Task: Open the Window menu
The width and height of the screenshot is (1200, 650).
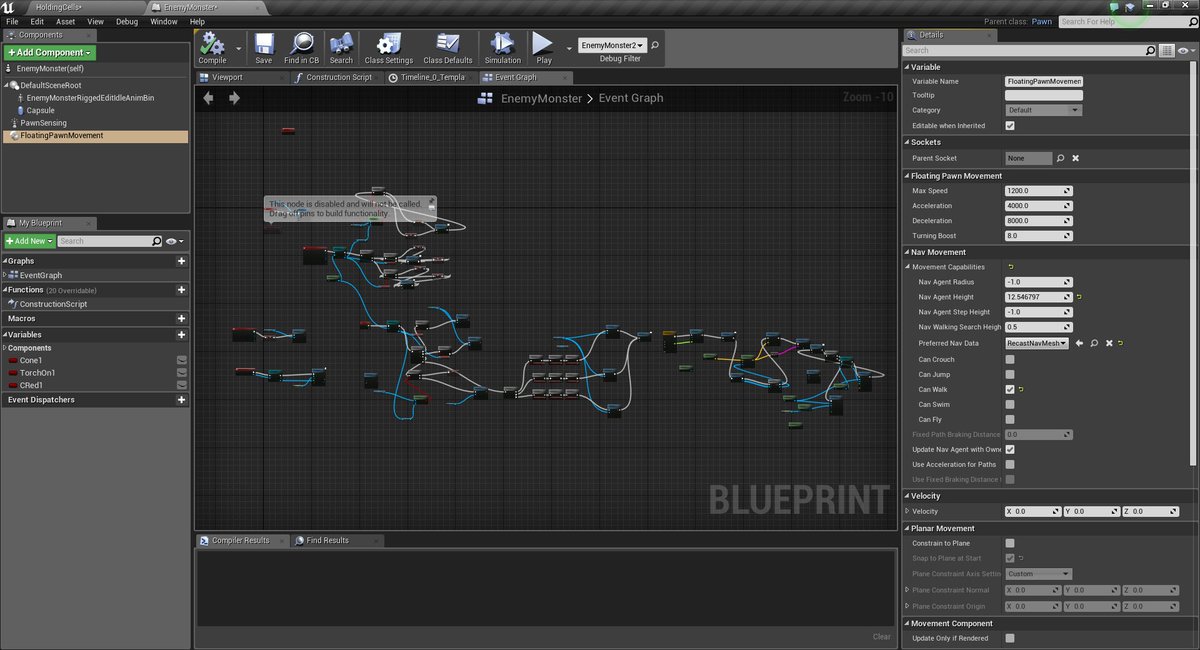Action: [x=162, y=21]
